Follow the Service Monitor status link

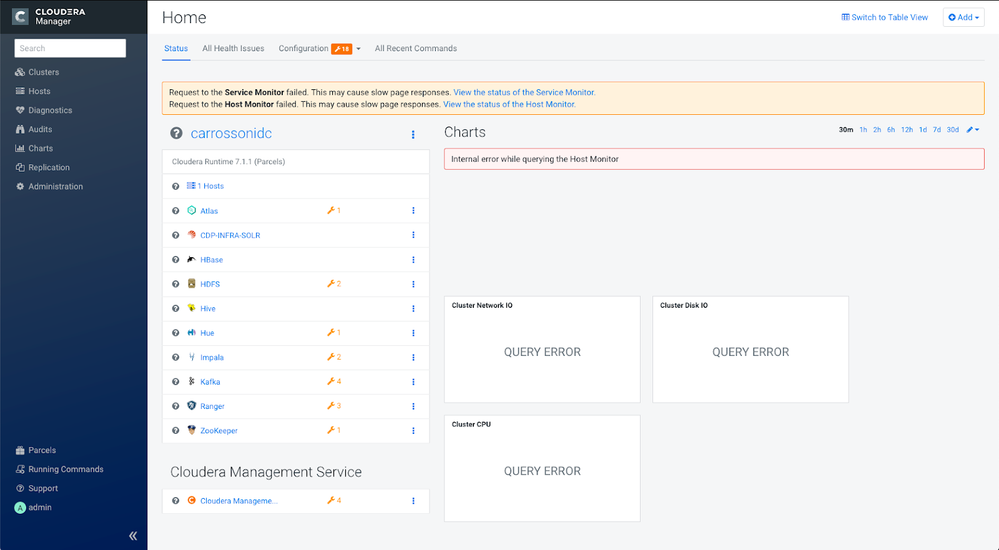[x=524, y=92]
